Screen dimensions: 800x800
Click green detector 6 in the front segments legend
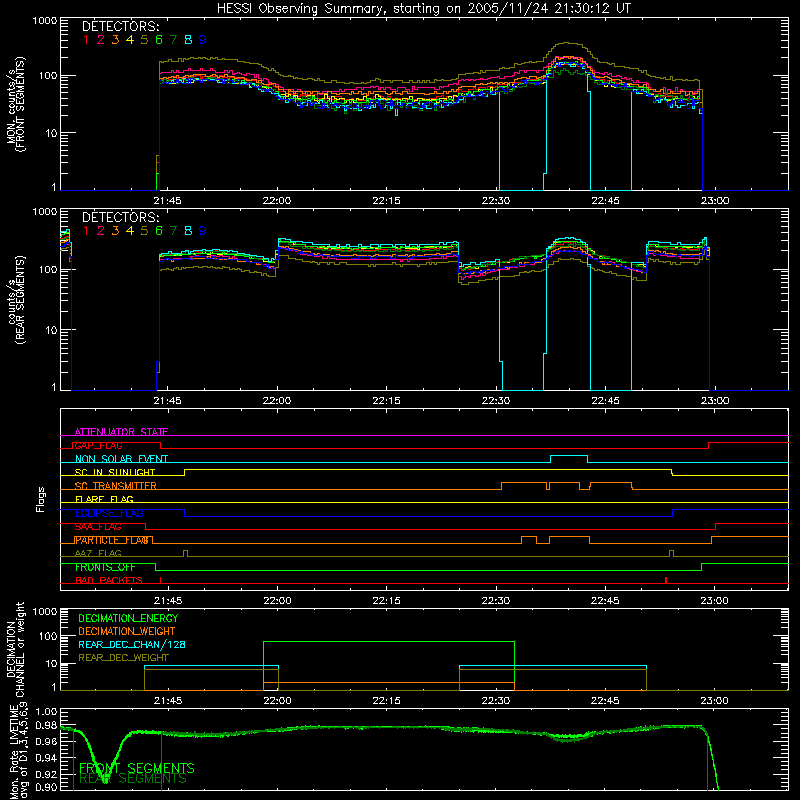[159, 40]
